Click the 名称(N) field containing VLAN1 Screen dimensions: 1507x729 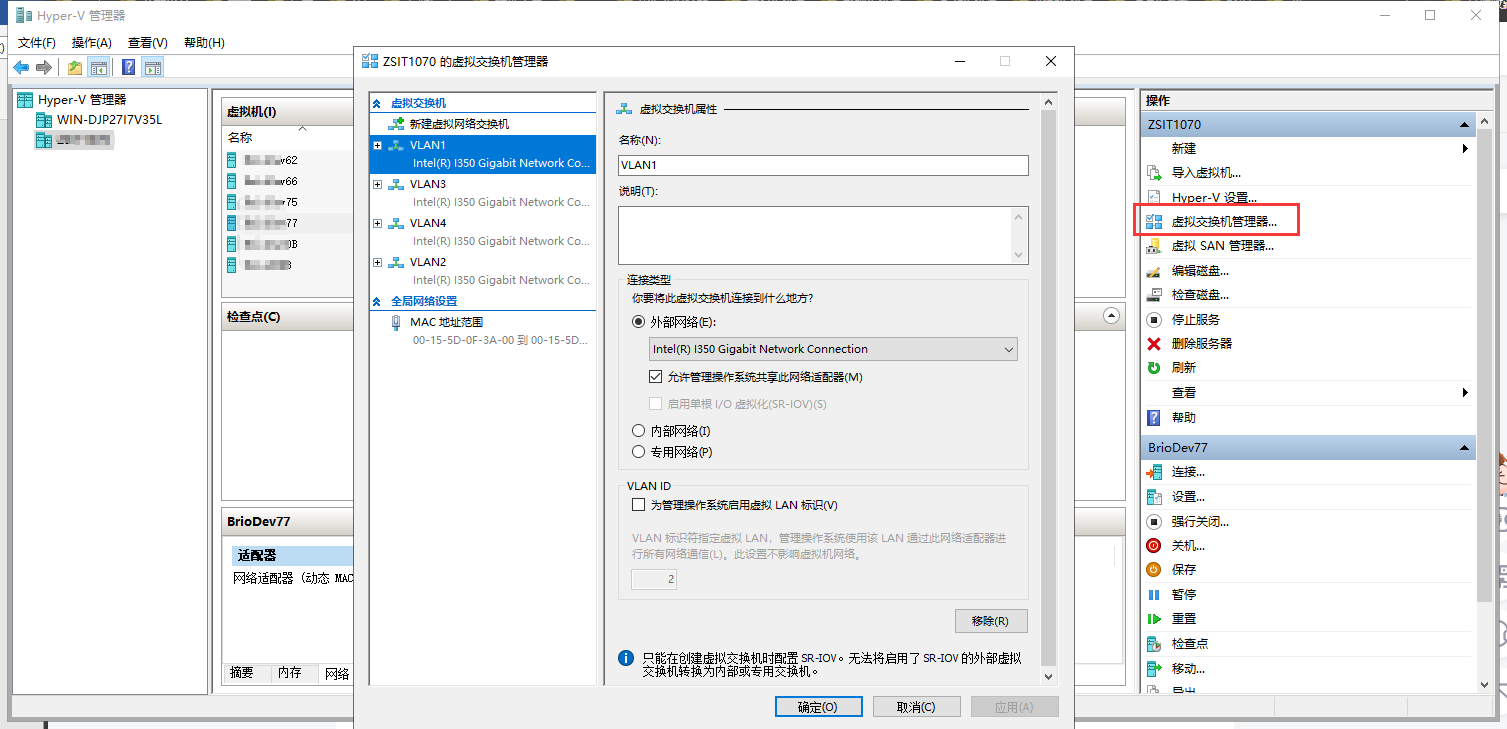coord(823,165)
